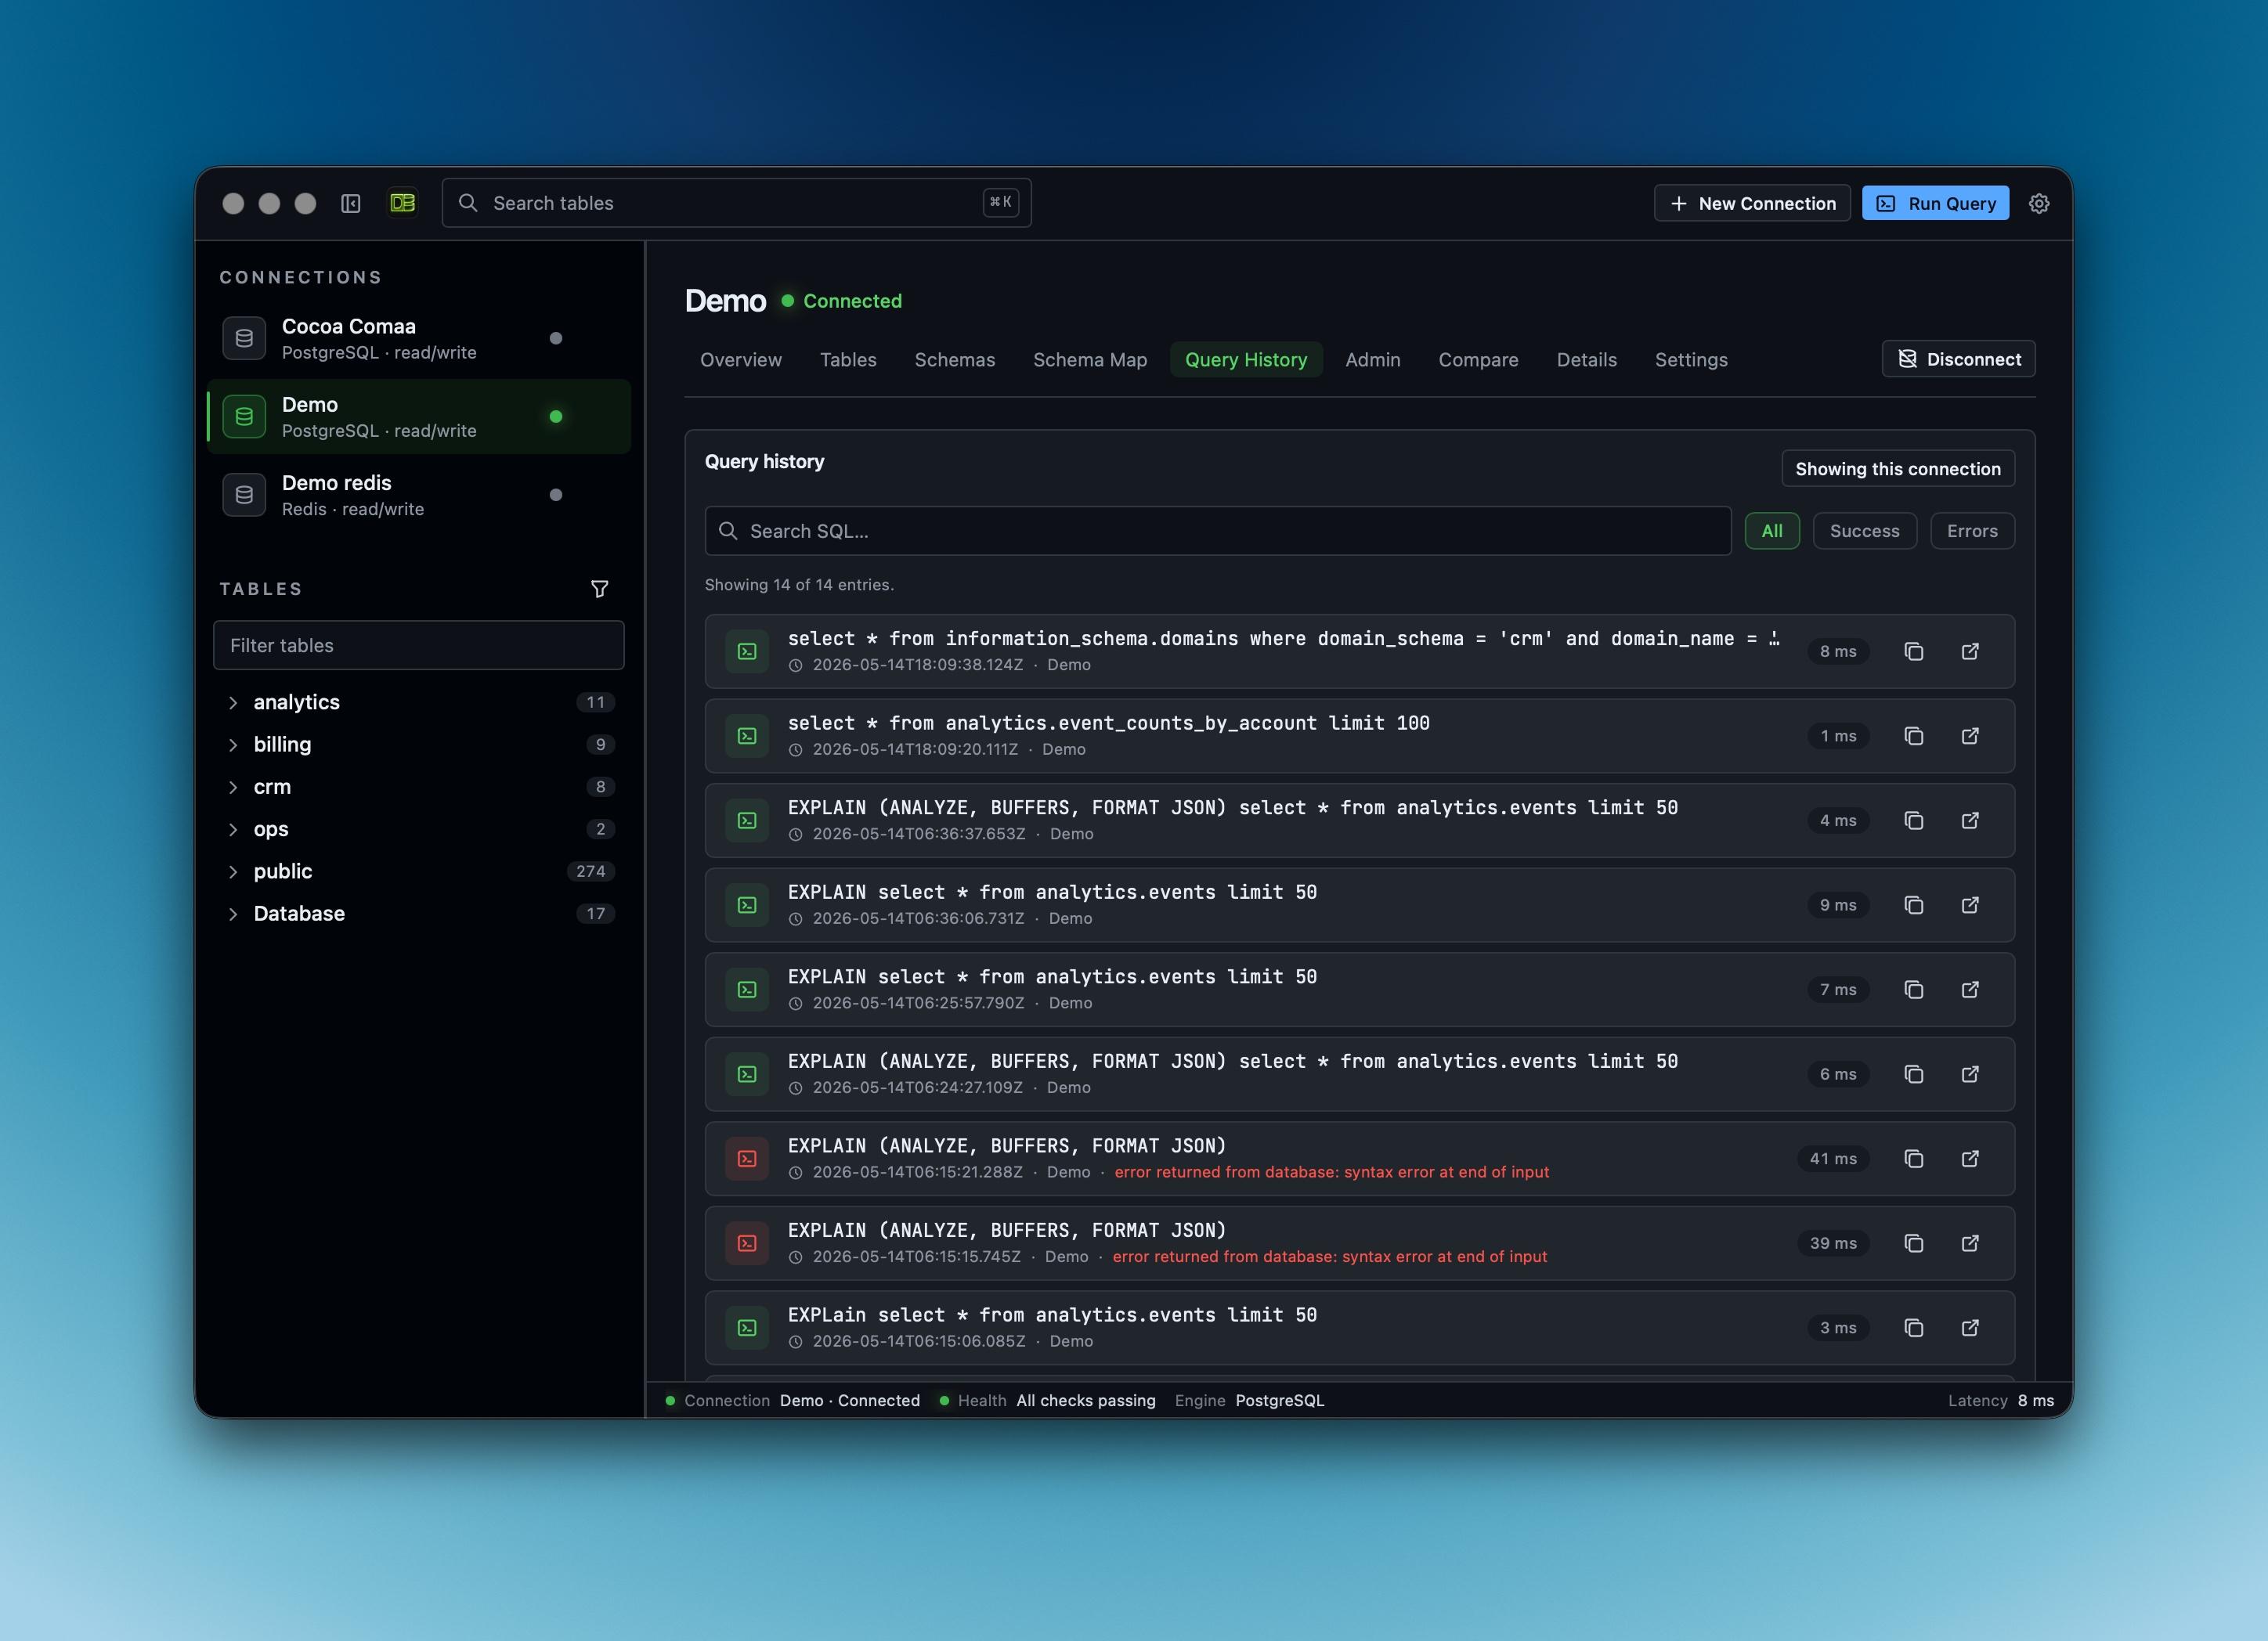Click the New Connection button
2268x1641 pixels.
[x=1752, y=203]
